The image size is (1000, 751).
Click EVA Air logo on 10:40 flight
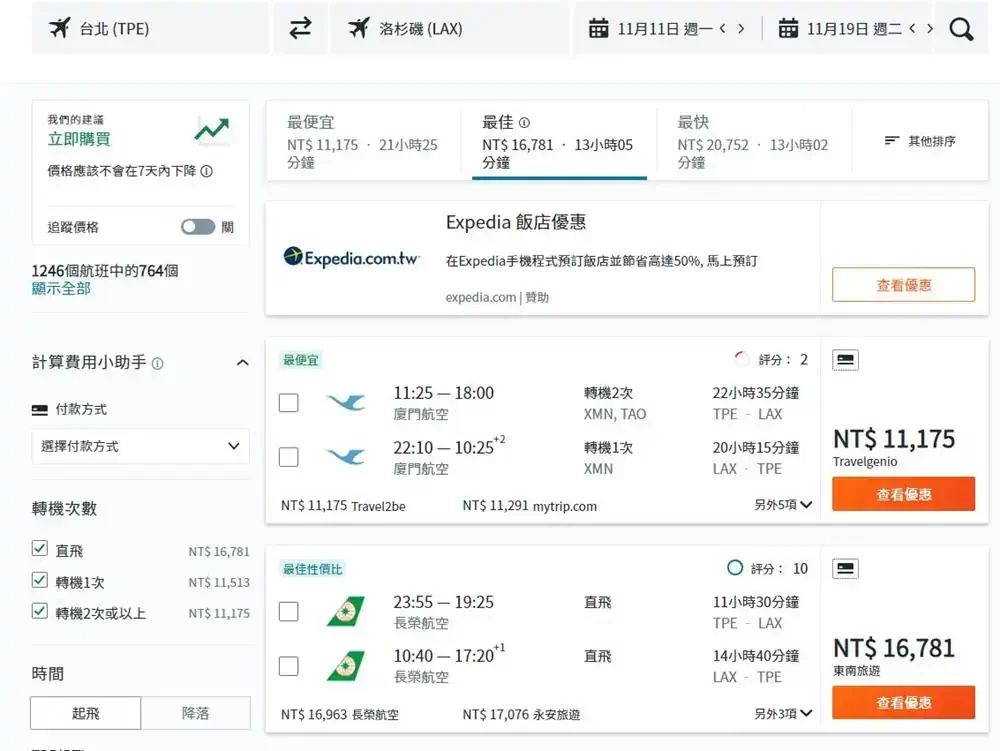pyautogui.click(x=346, y=666)
